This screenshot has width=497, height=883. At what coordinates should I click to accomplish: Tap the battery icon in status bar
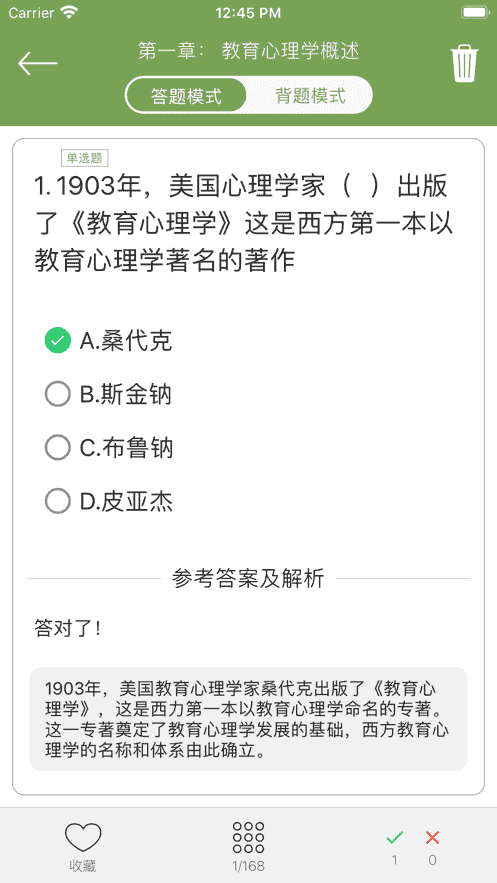click(x=474, y=12)
